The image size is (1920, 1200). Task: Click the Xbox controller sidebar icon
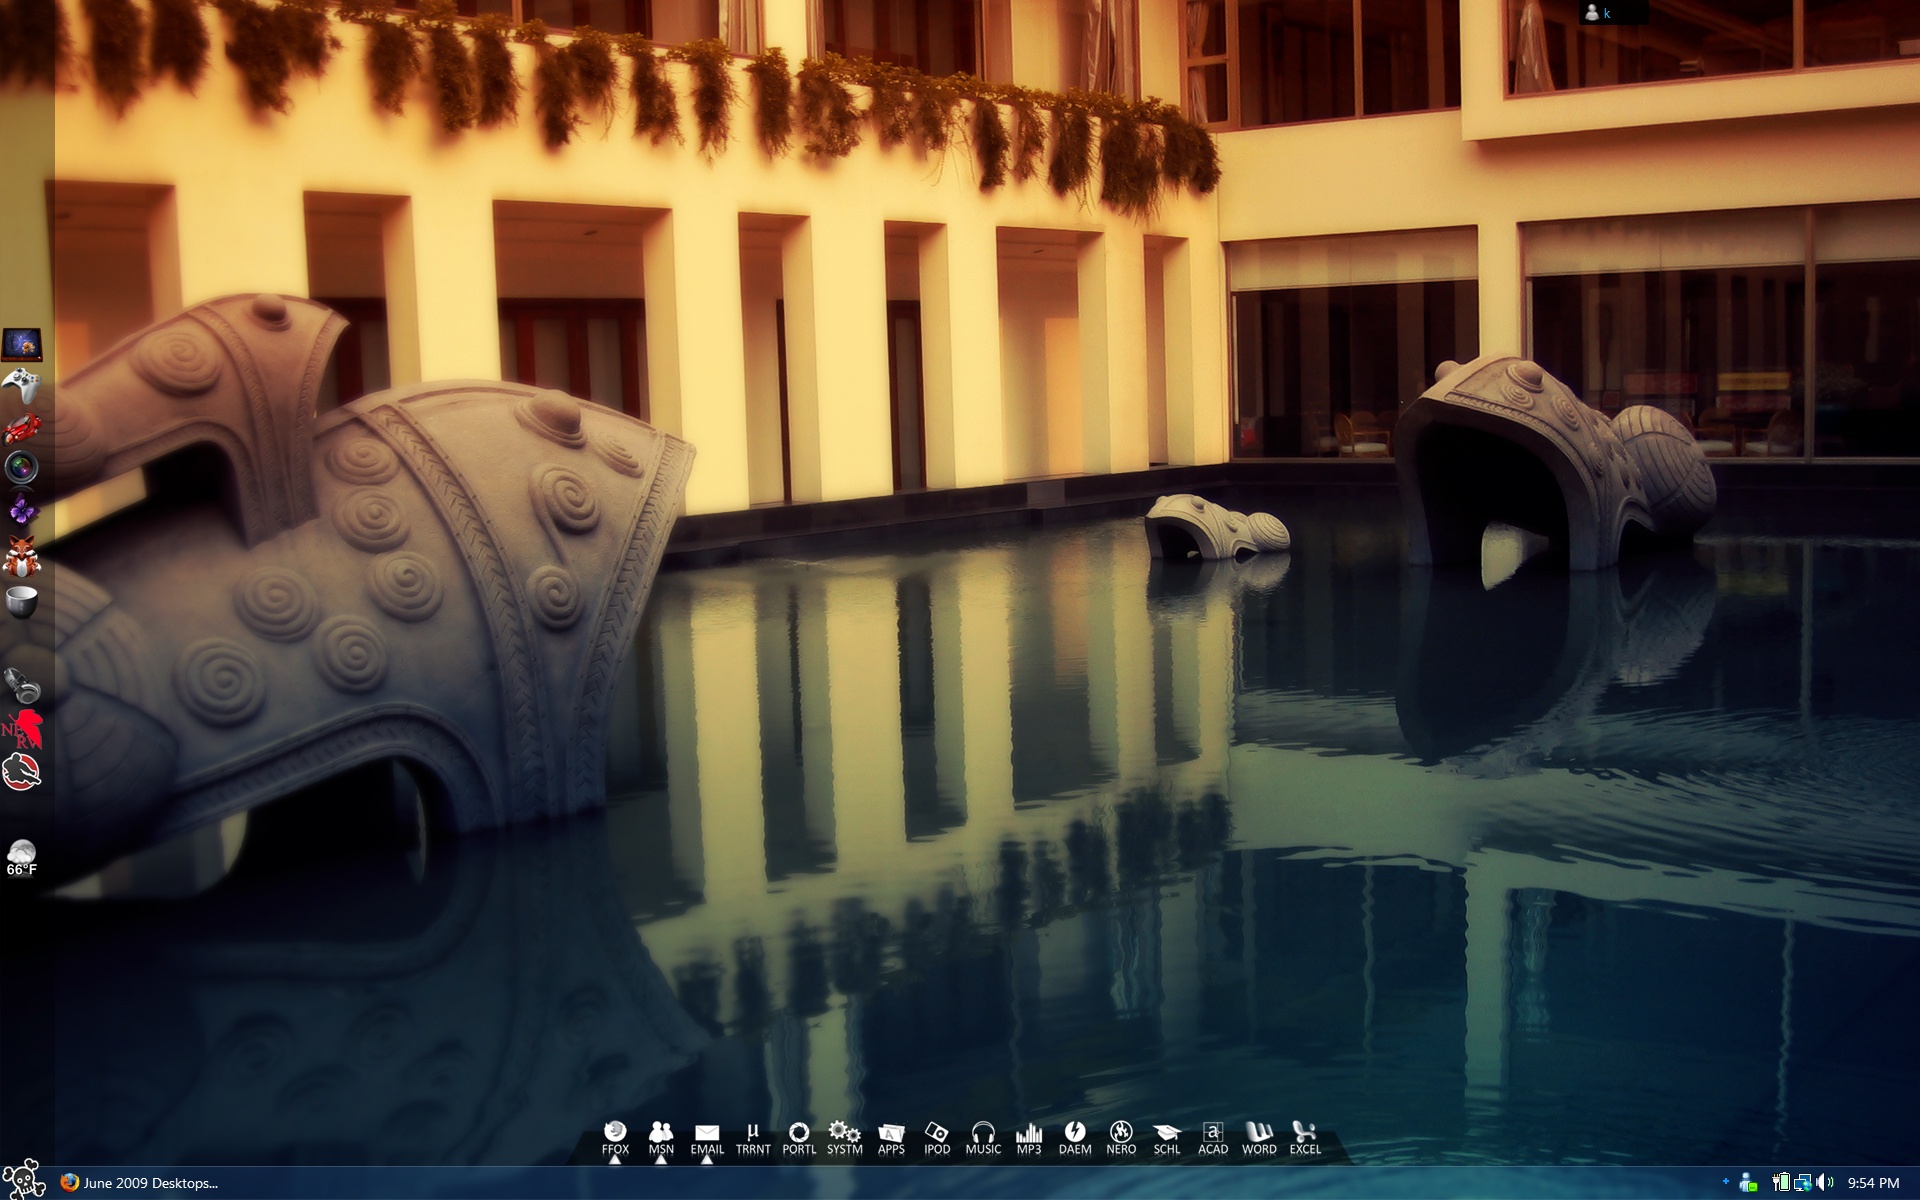tap(21, 385)
